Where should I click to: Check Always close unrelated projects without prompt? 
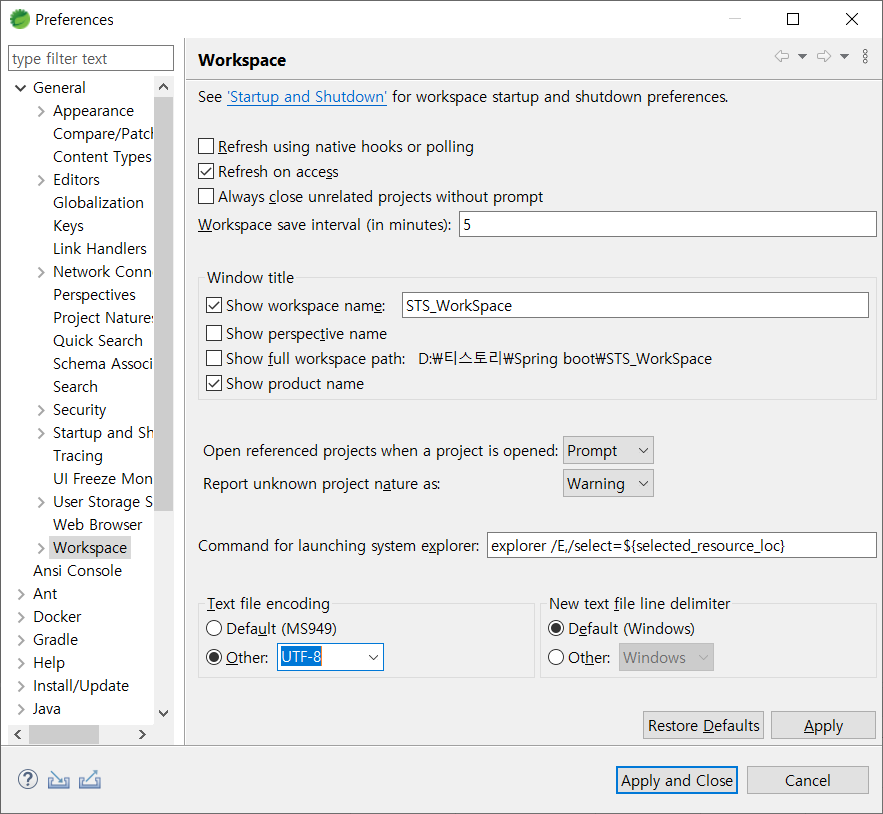pyautogui.click(x=206, y=196)
